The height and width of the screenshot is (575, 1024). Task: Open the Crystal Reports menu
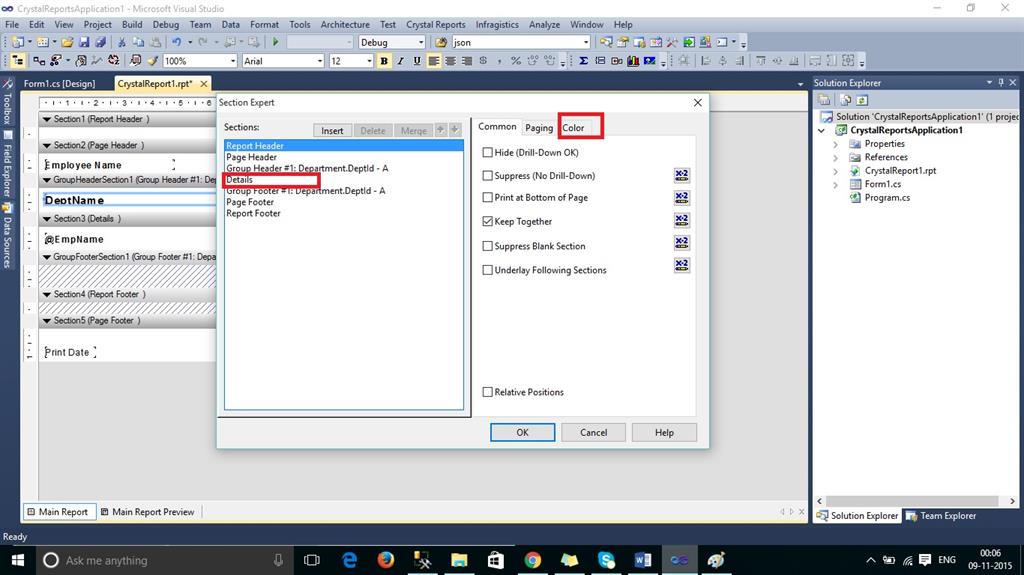[x=436, y=24]
